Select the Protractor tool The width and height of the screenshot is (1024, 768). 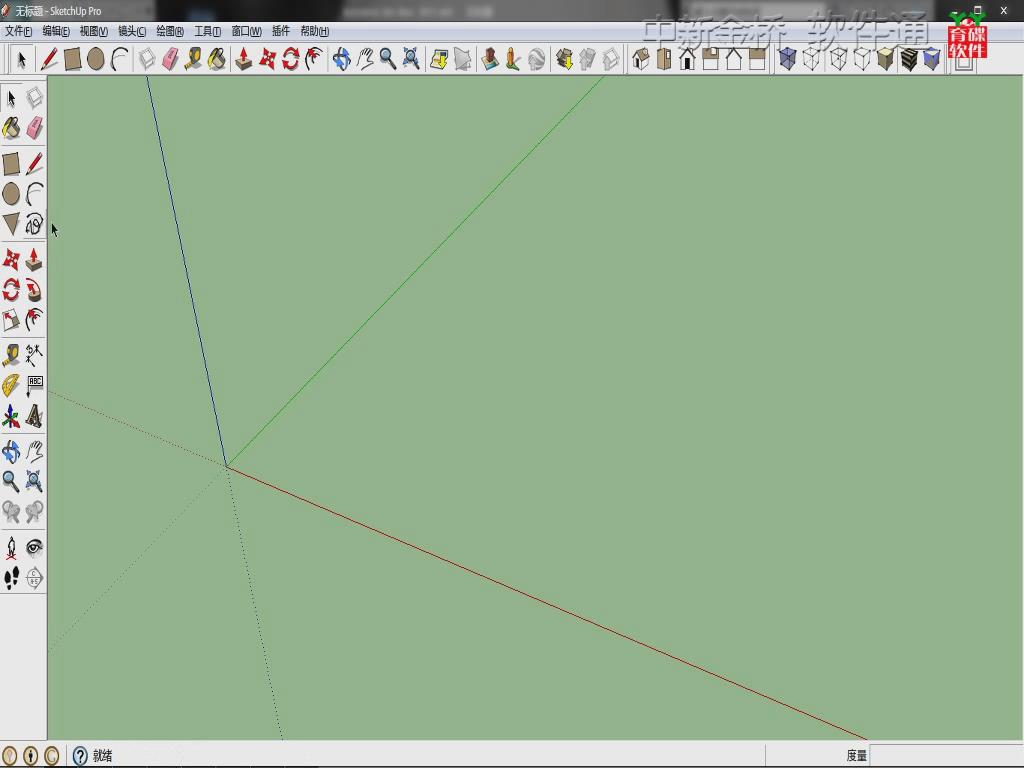[x=11, y=385]
